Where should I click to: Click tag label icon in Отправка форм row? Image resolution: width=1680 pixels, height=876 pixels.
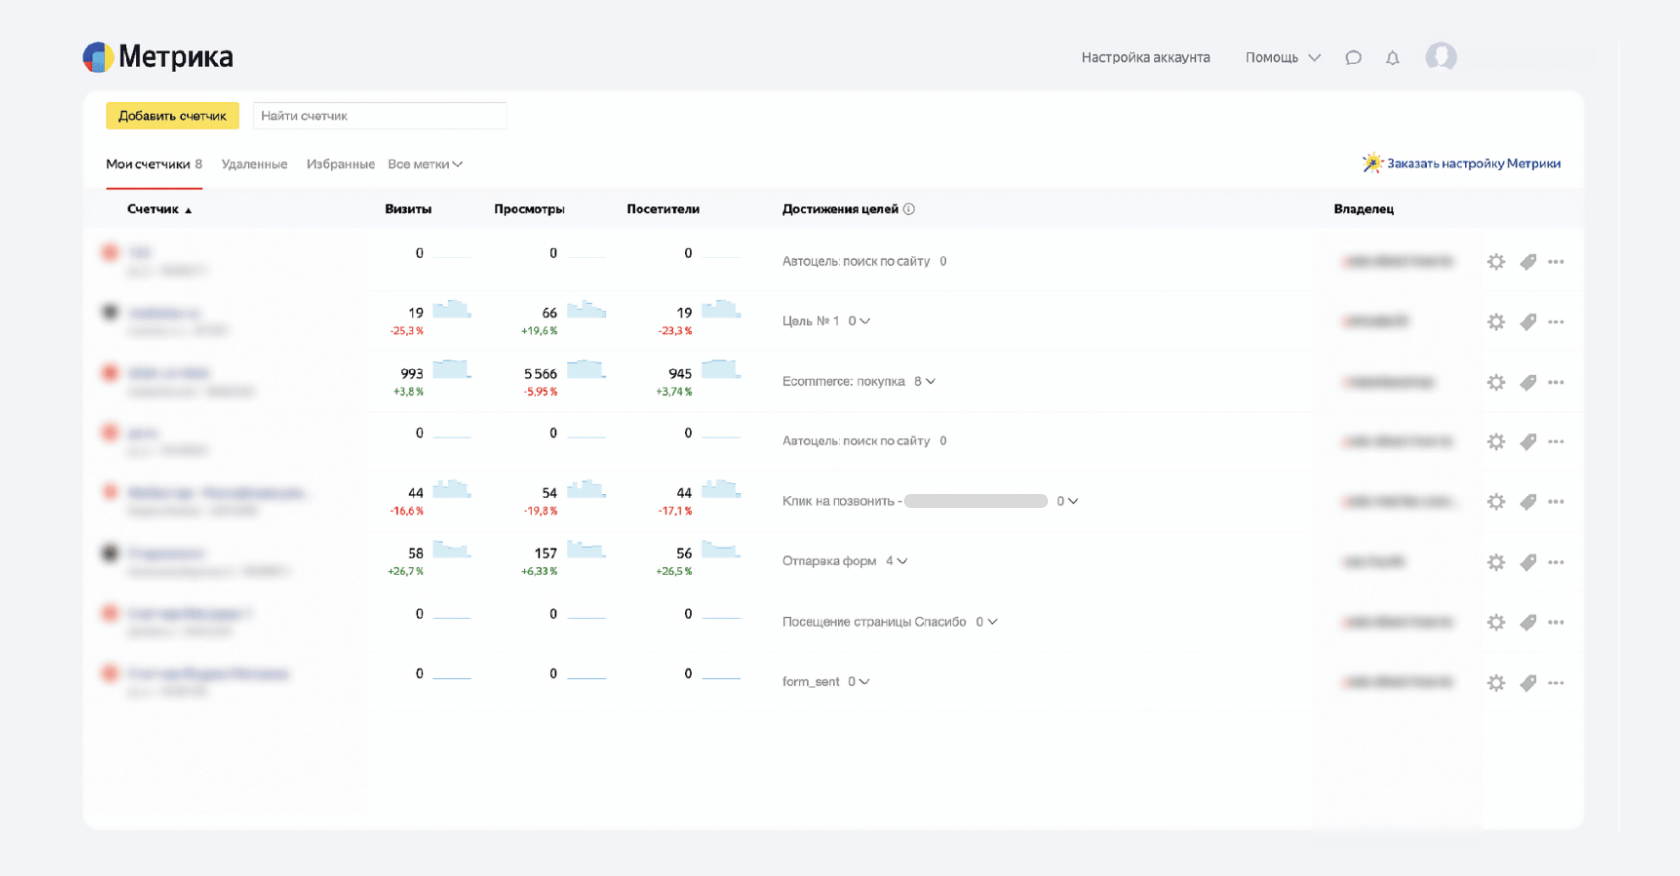[x=1528, y=562]
